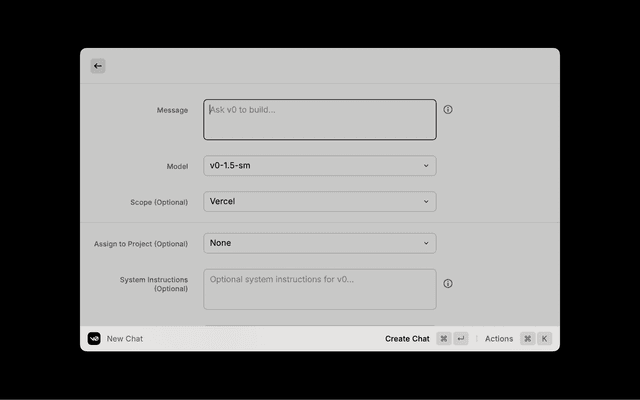Click the info icon beside System Instructions
The width and height of the screenshot is (640, 400).
click(448, 283)
